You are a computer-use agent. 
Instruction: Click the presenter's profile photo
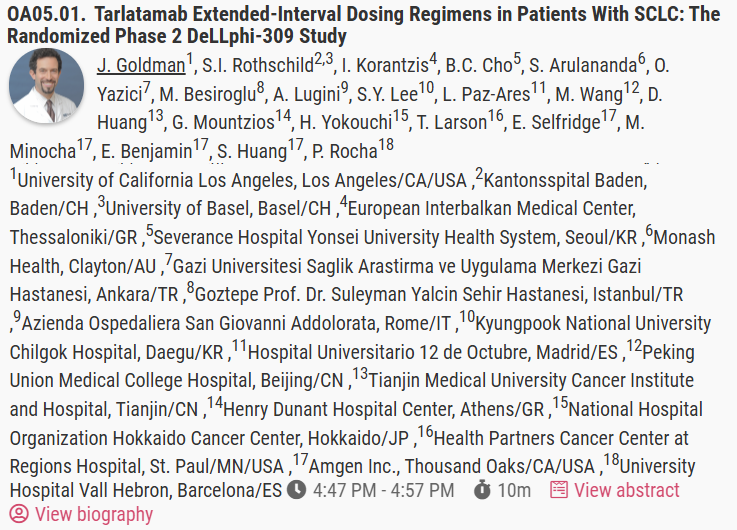(46, 86)
